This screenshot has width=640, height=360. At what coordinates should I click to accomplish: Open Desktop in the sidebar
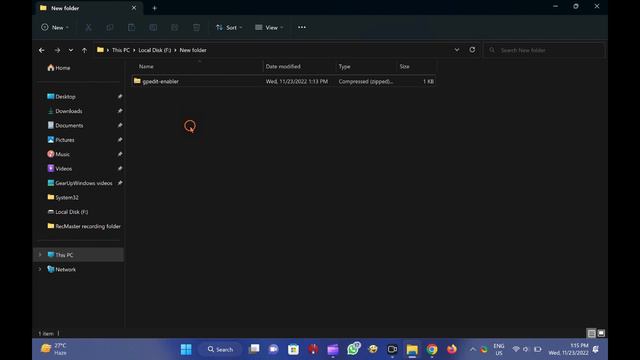coord(61,97)
